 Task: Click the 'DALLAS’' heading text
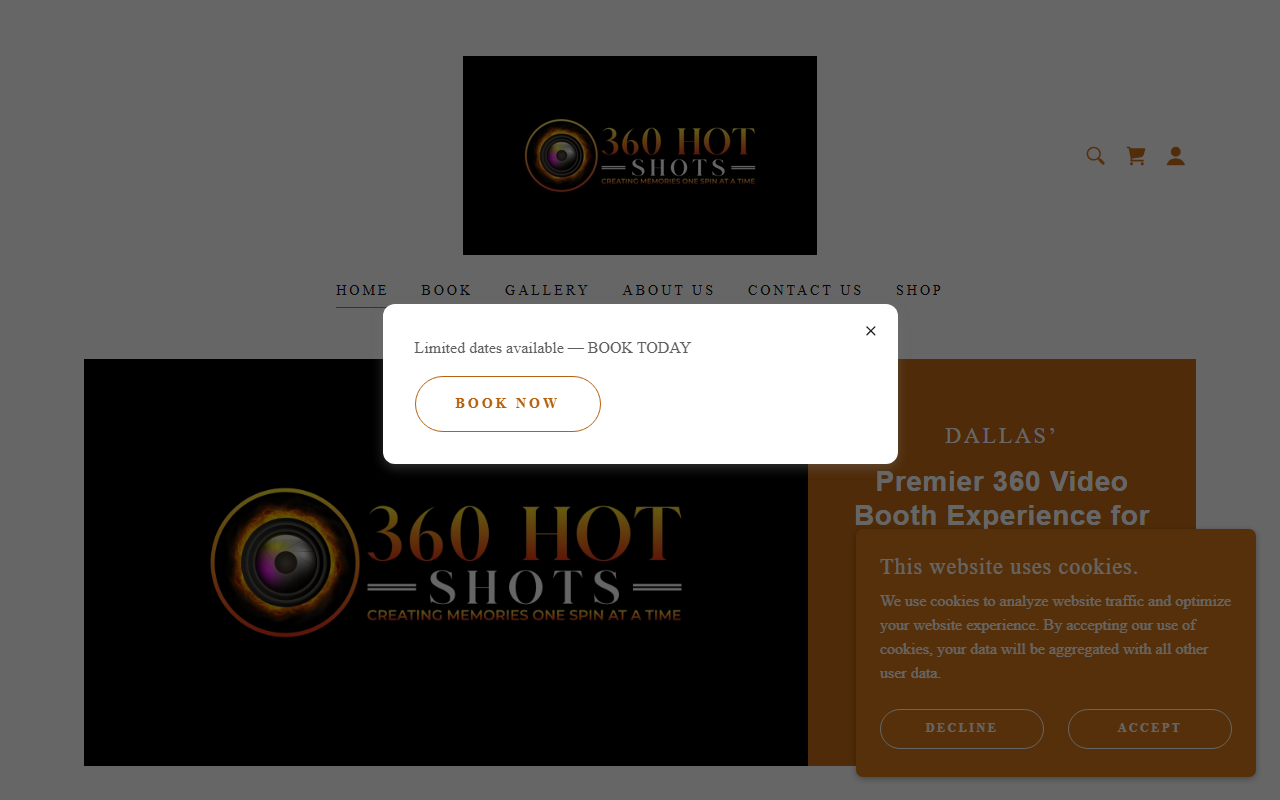click(x=1002, y=436)
